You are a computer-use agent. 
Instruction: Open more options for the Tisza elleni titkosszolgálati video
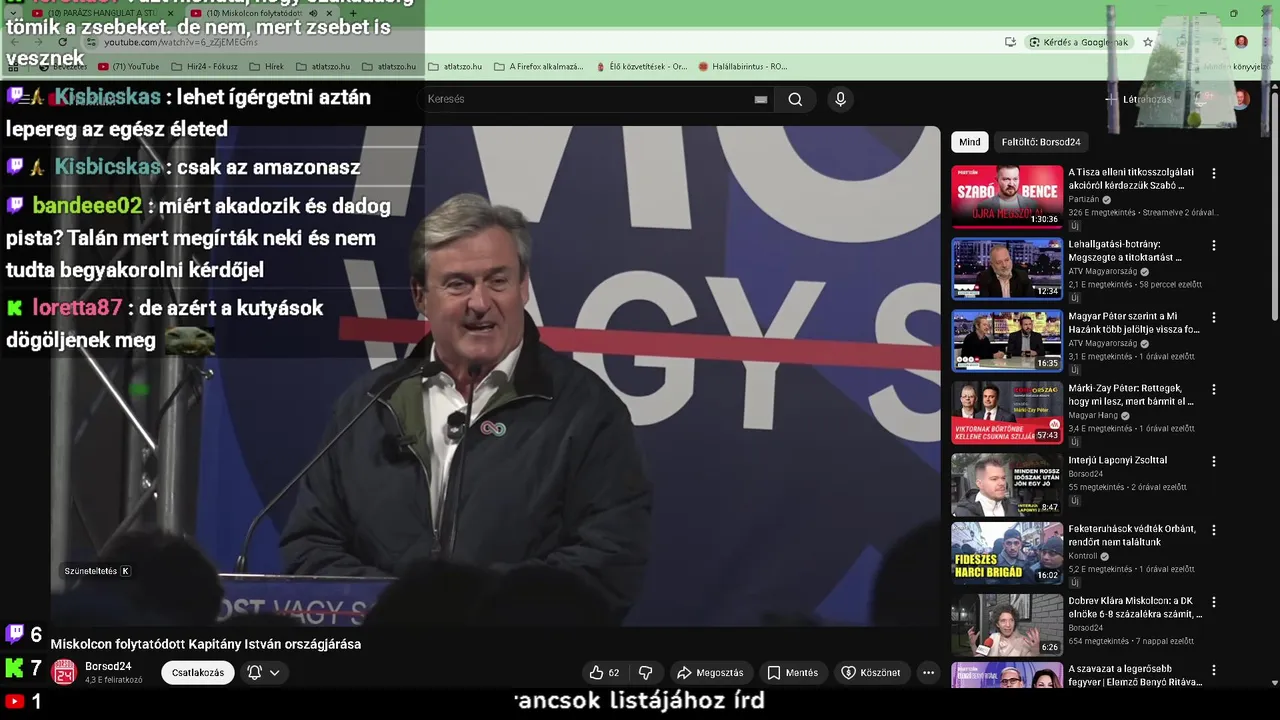1214,173
